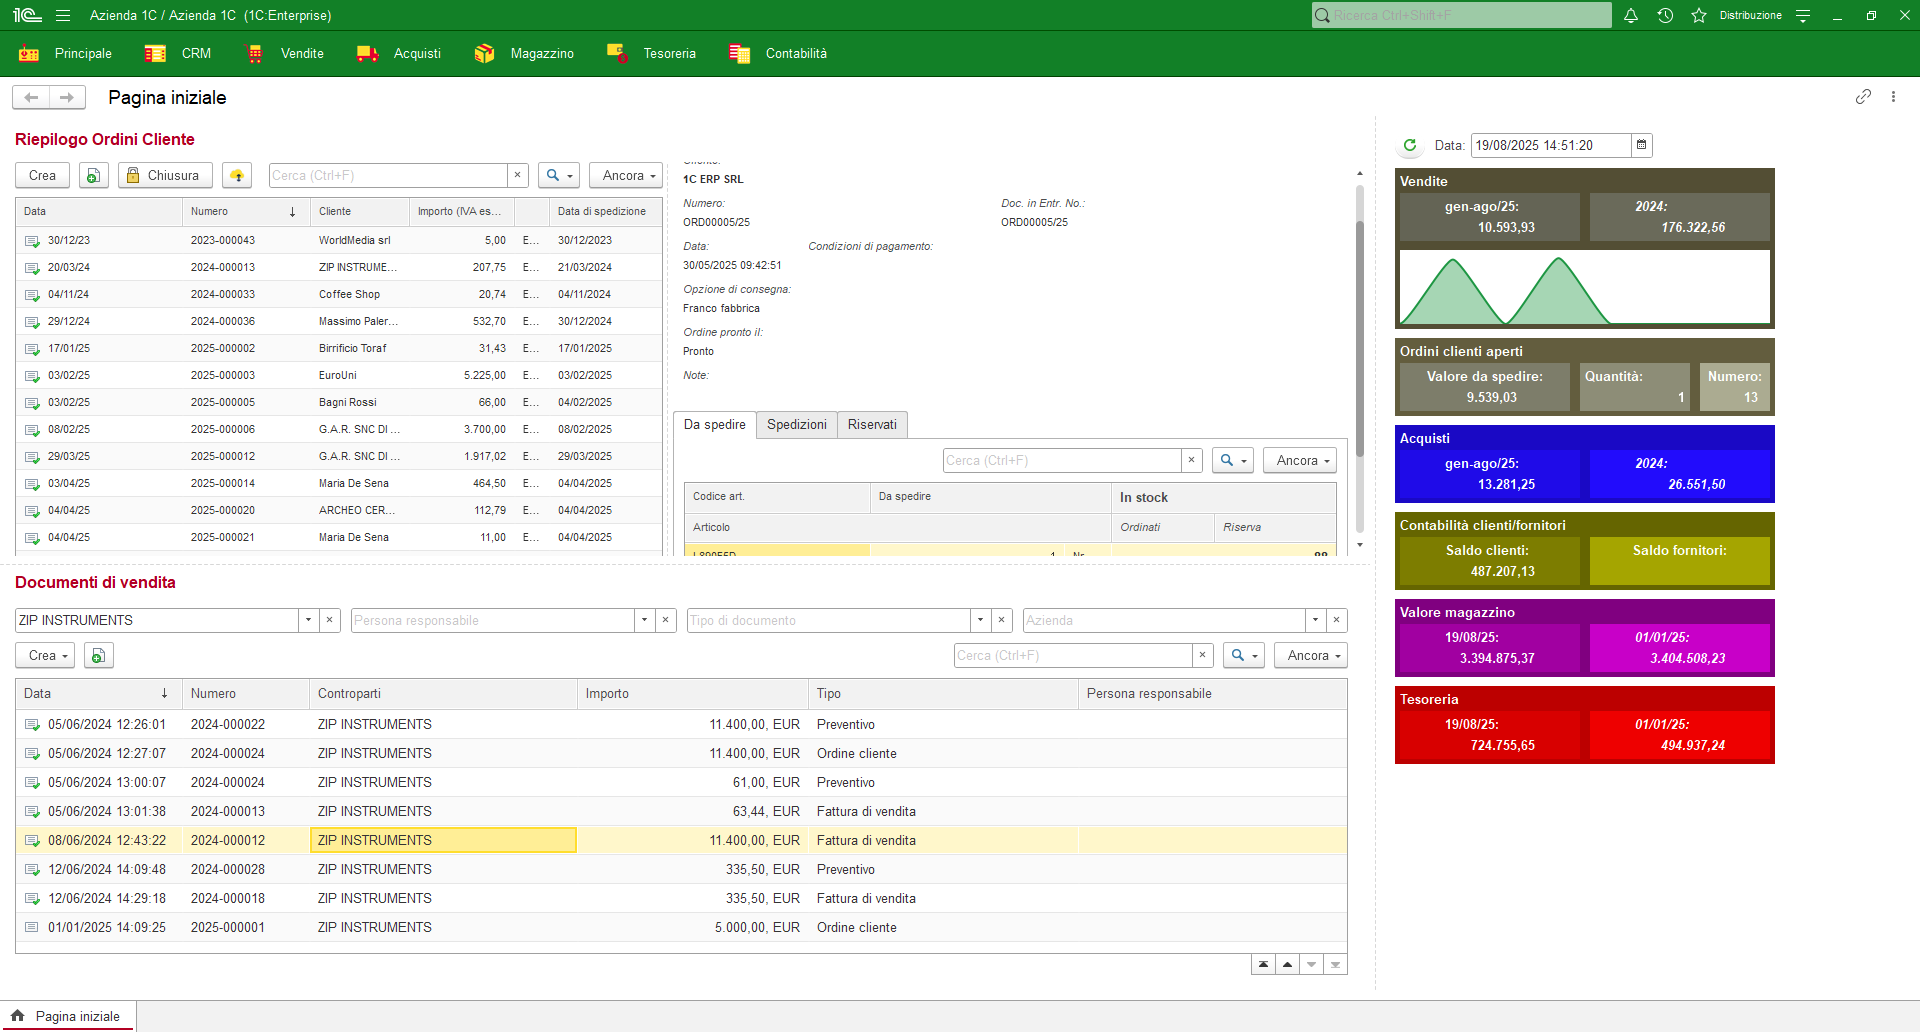Switch to Da spedire tab
Viewport: 1920px width, 1032px height.
[714, 424]
